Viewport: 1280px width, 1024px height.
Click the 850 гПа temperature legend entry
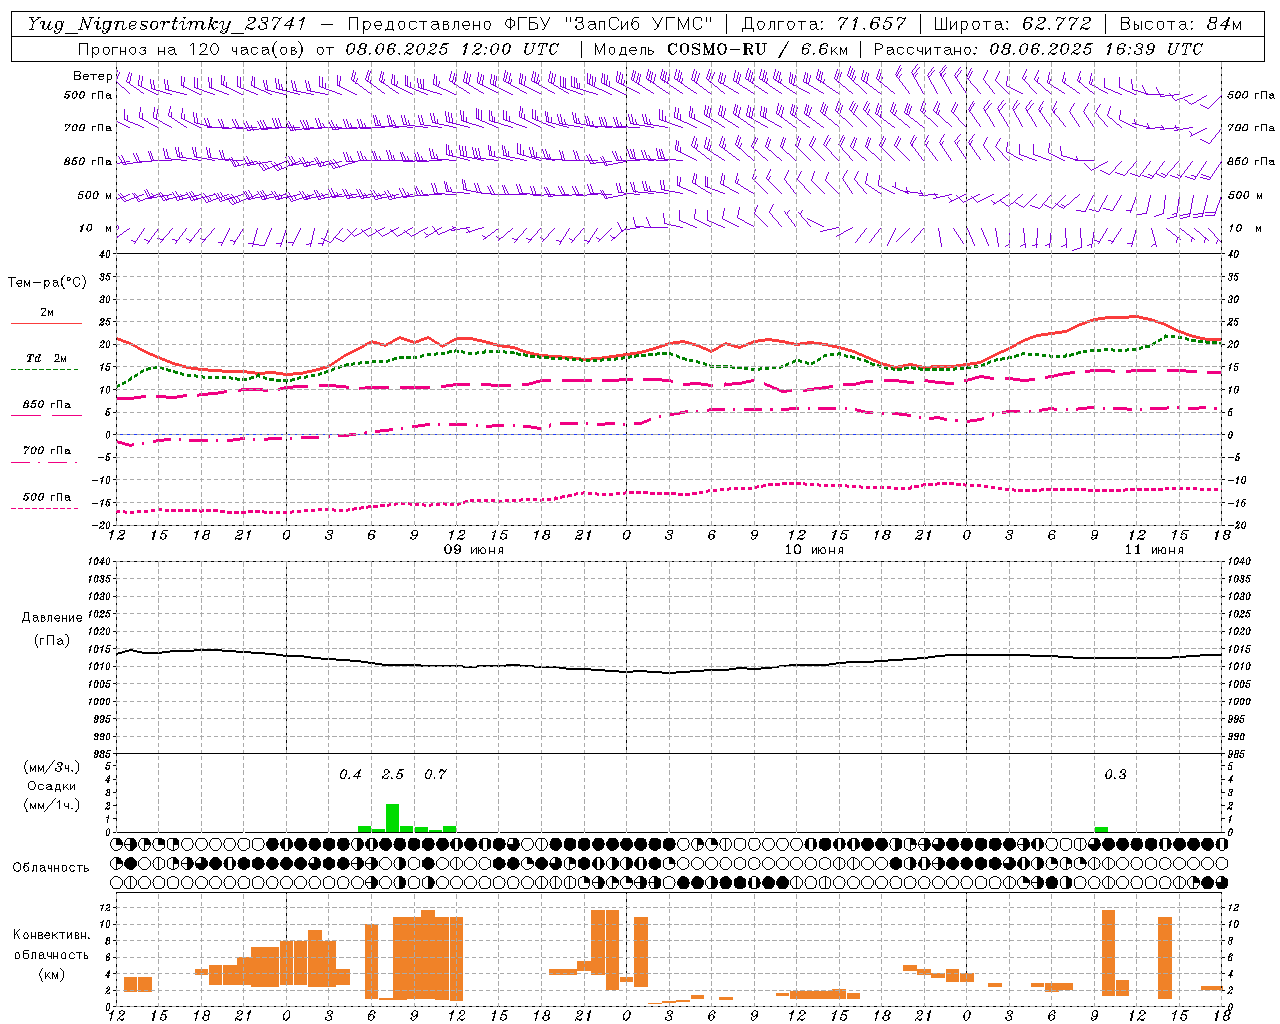pyautogui.click(x=47, y=404)
